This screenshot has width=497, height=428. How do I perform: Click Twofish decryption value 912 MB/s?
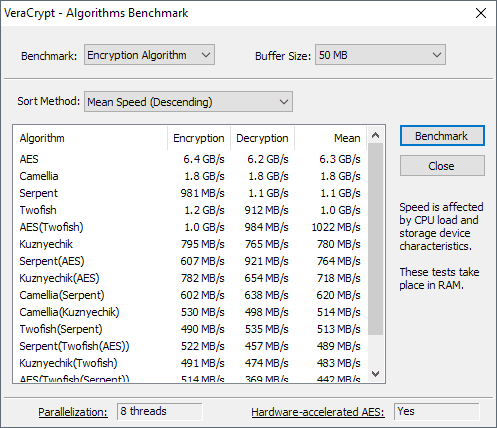point(267,210)
